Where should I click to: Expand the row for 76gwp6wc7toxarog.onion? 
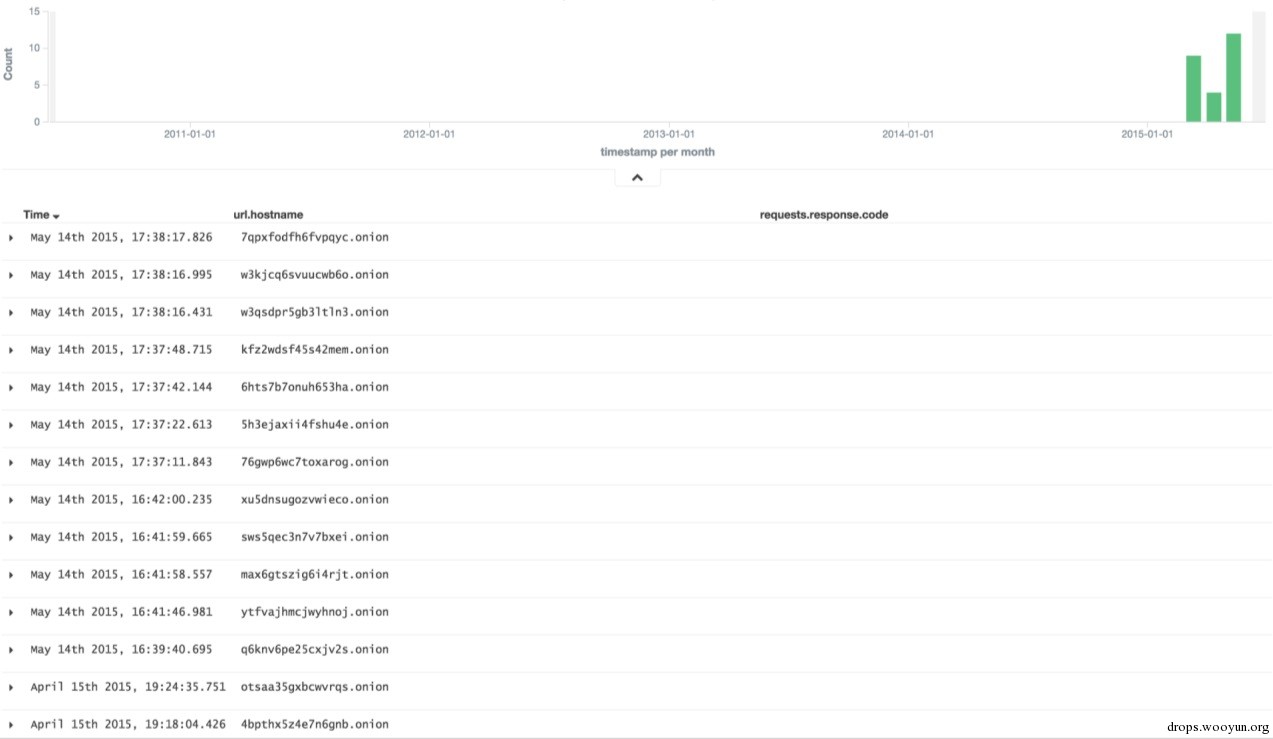click(x=11, y=463)
